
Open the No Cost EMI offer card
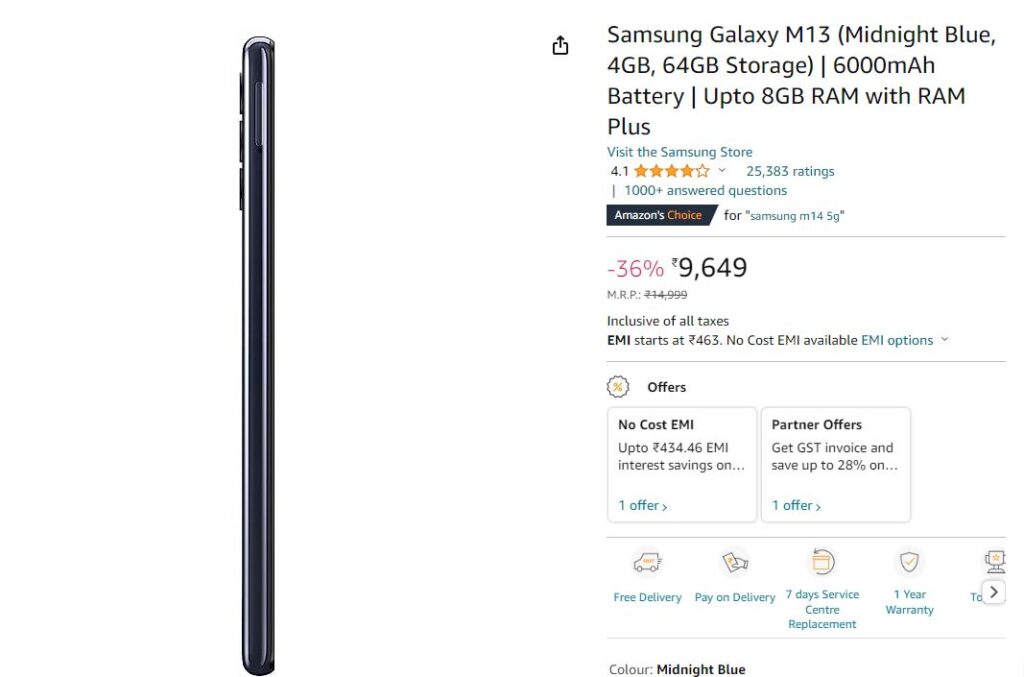point(682,464)
